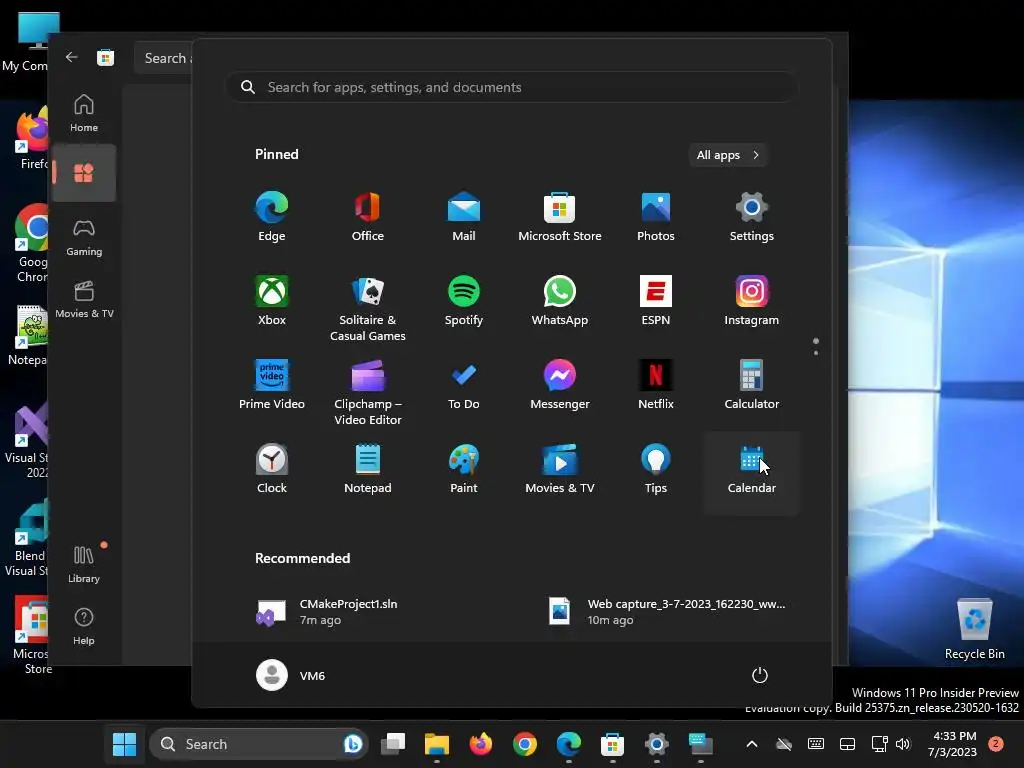Open Settings from pinned apps

[752, 217]
